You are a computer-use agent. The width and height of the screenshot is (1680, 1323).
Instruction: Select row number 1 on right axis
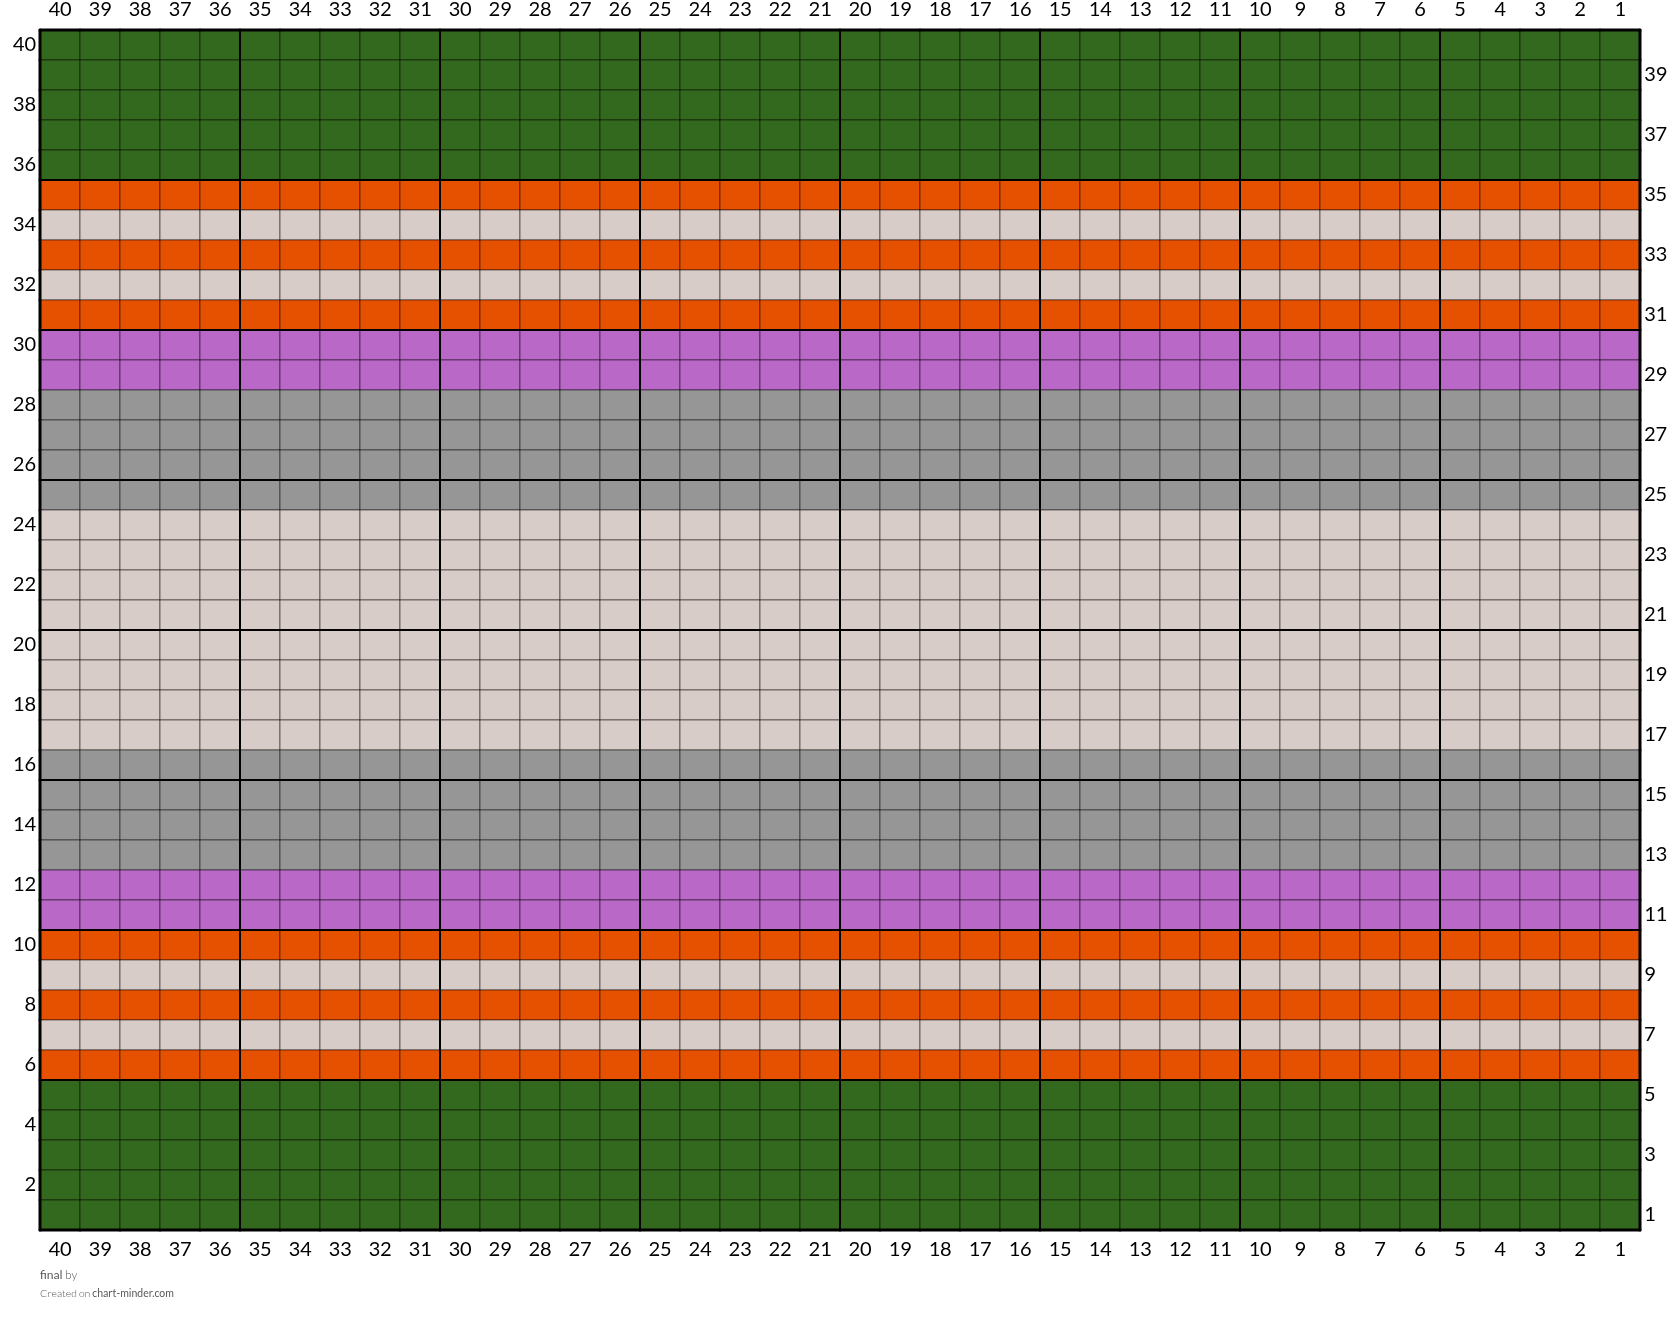click(x=1650, y=1214)
